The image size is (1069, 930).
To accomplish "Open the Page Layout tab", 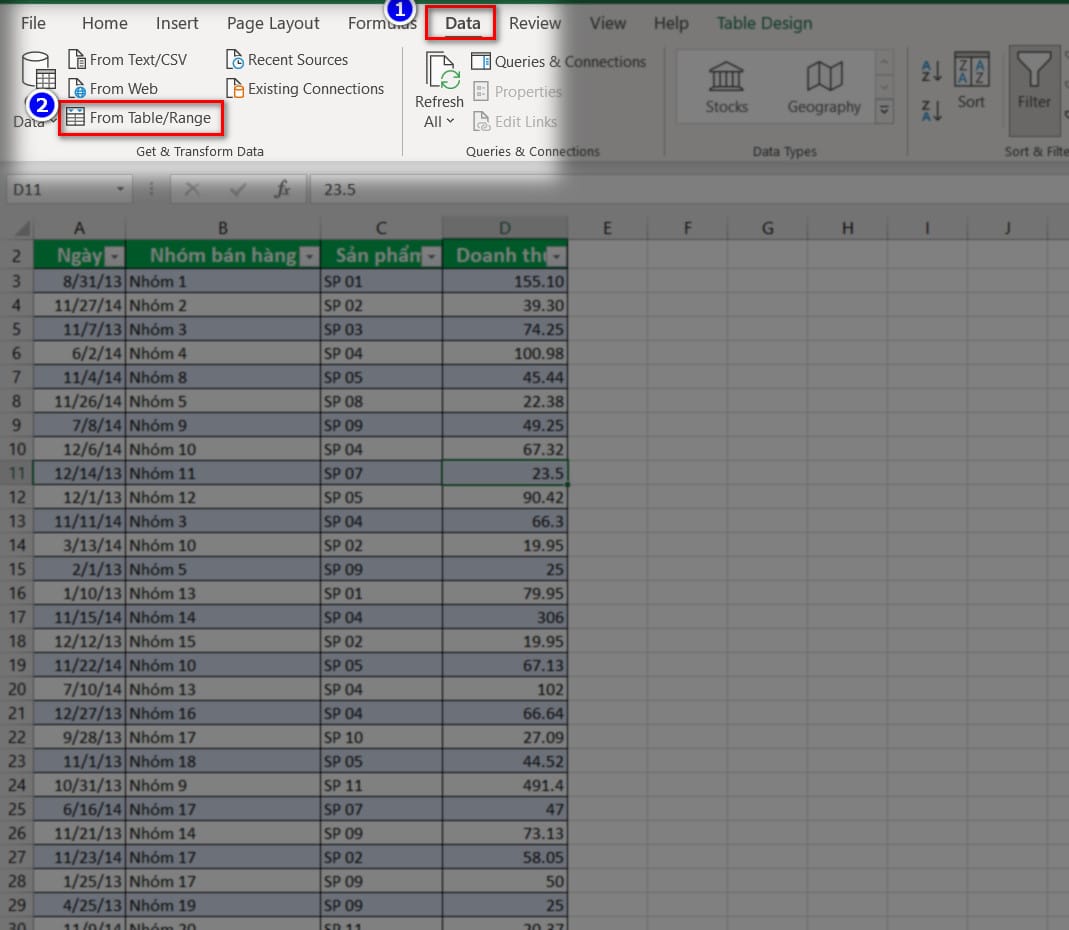I will coord(273,23).
